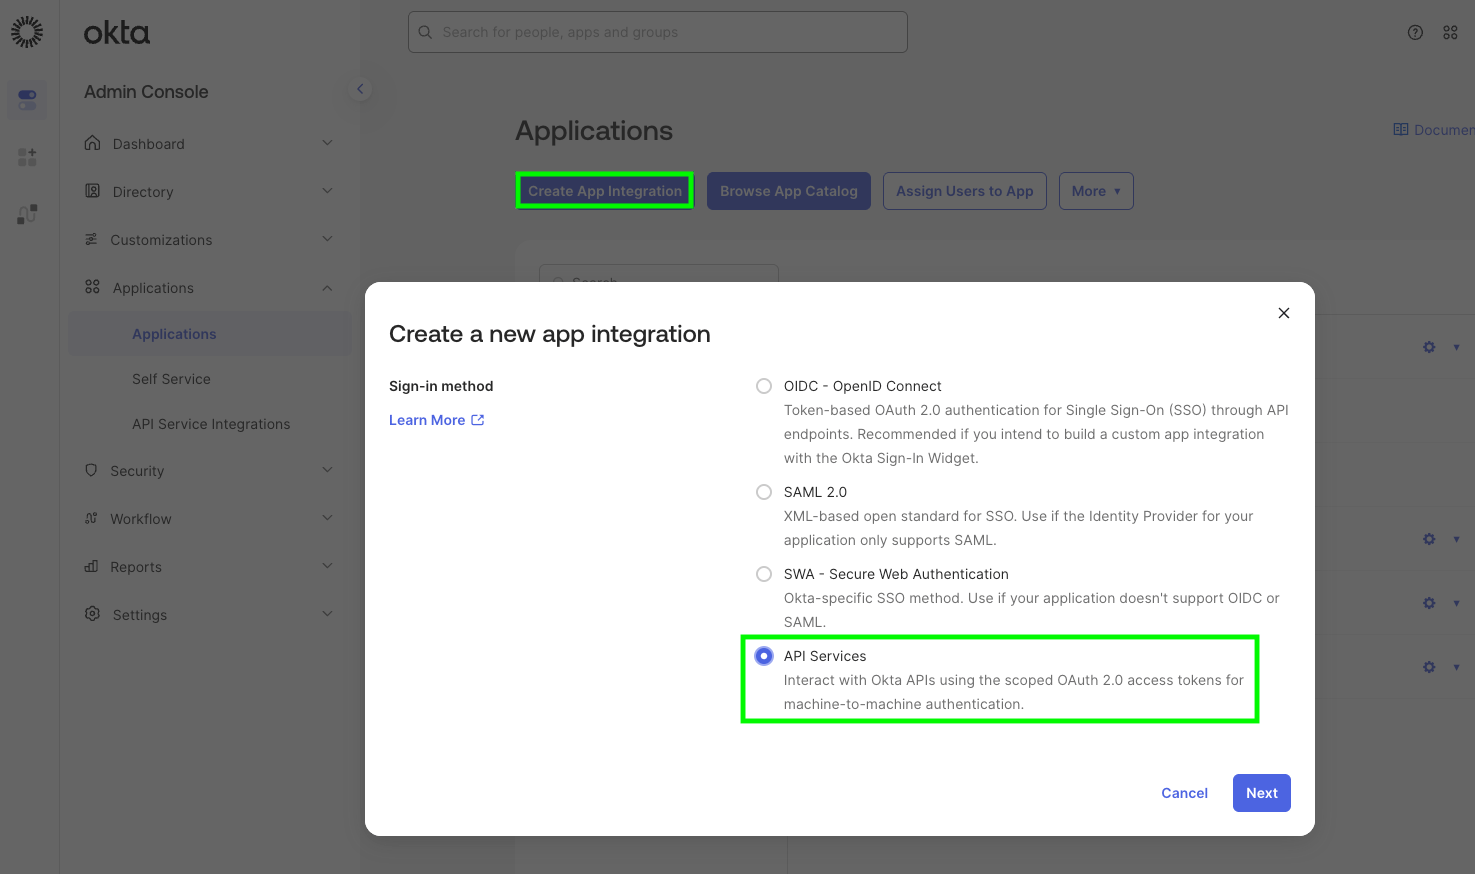Click the Okta sunburst logo icon
The width and height of the screenshot is (1475, 874).
[27, 32]
